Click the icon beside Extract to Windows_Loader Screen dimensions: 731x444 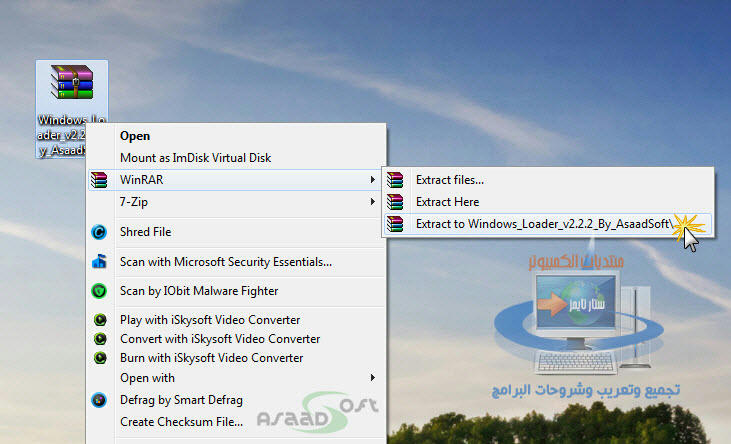pos(397,224)
